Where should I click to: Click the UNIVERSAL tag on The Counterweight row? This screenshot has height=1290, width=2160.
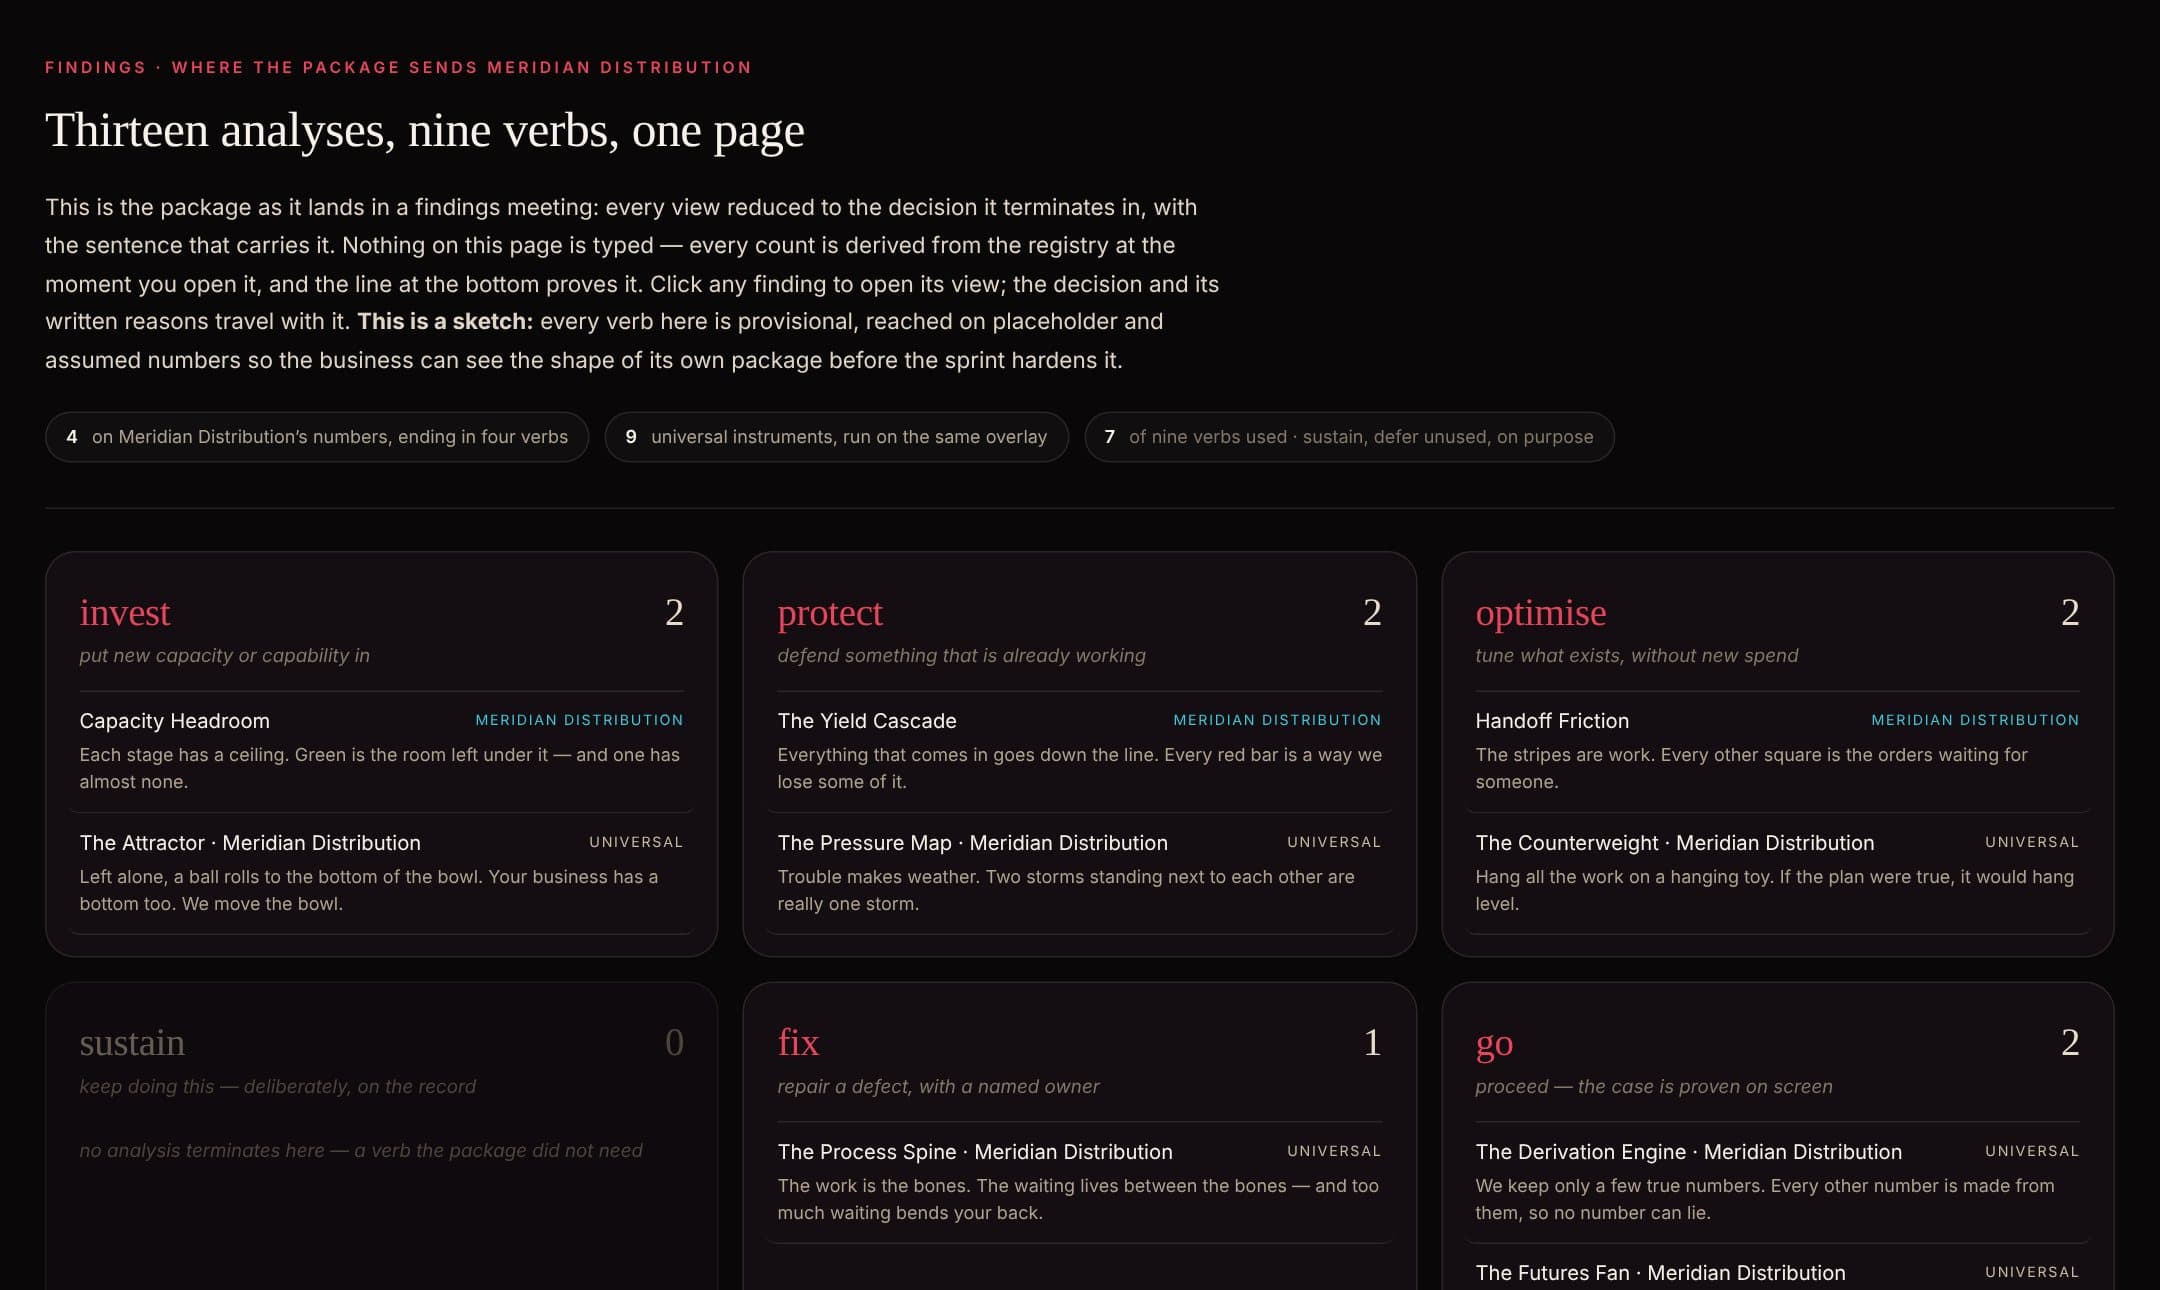click(2032, 842)
